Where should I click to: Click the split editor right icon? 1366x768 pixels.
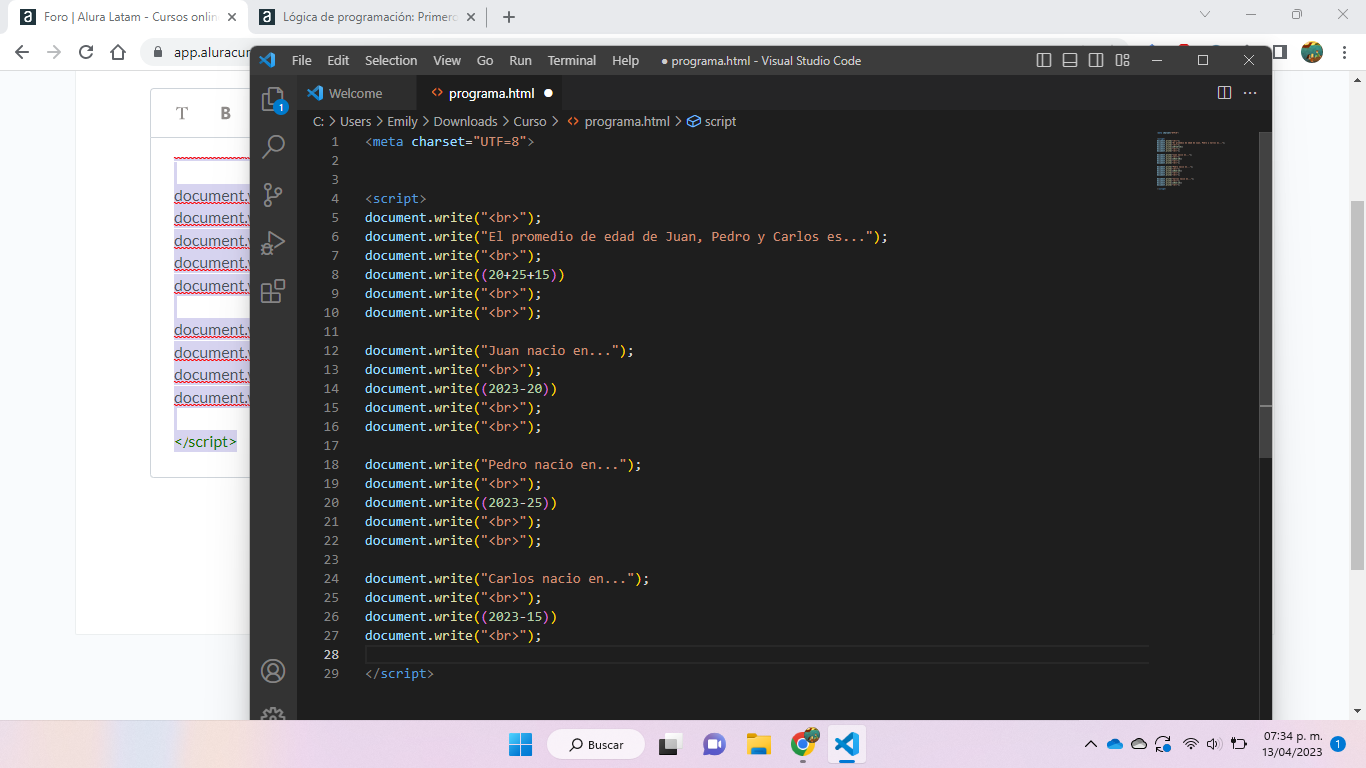(1224, 93)
